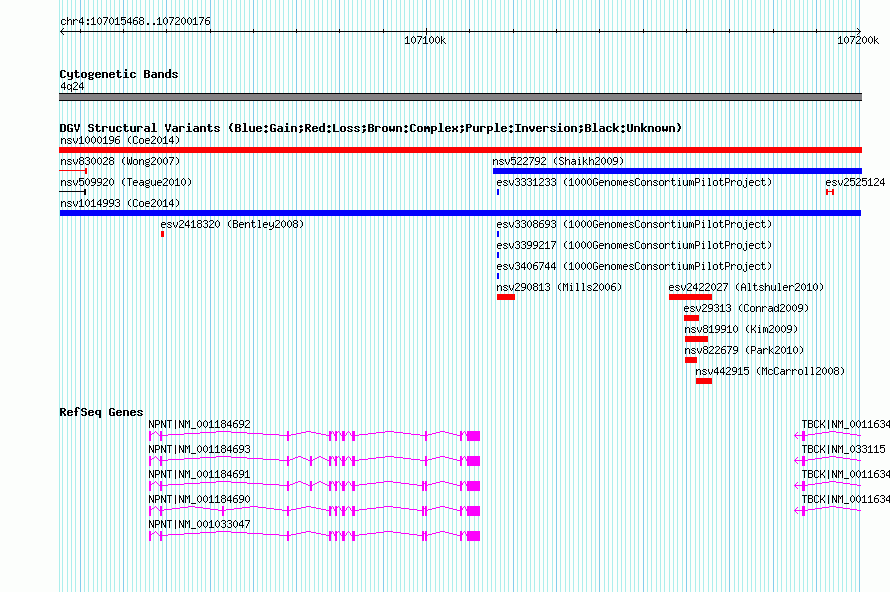Click the 107100k ruler label

pyautogui.click(x=425, y=40)
